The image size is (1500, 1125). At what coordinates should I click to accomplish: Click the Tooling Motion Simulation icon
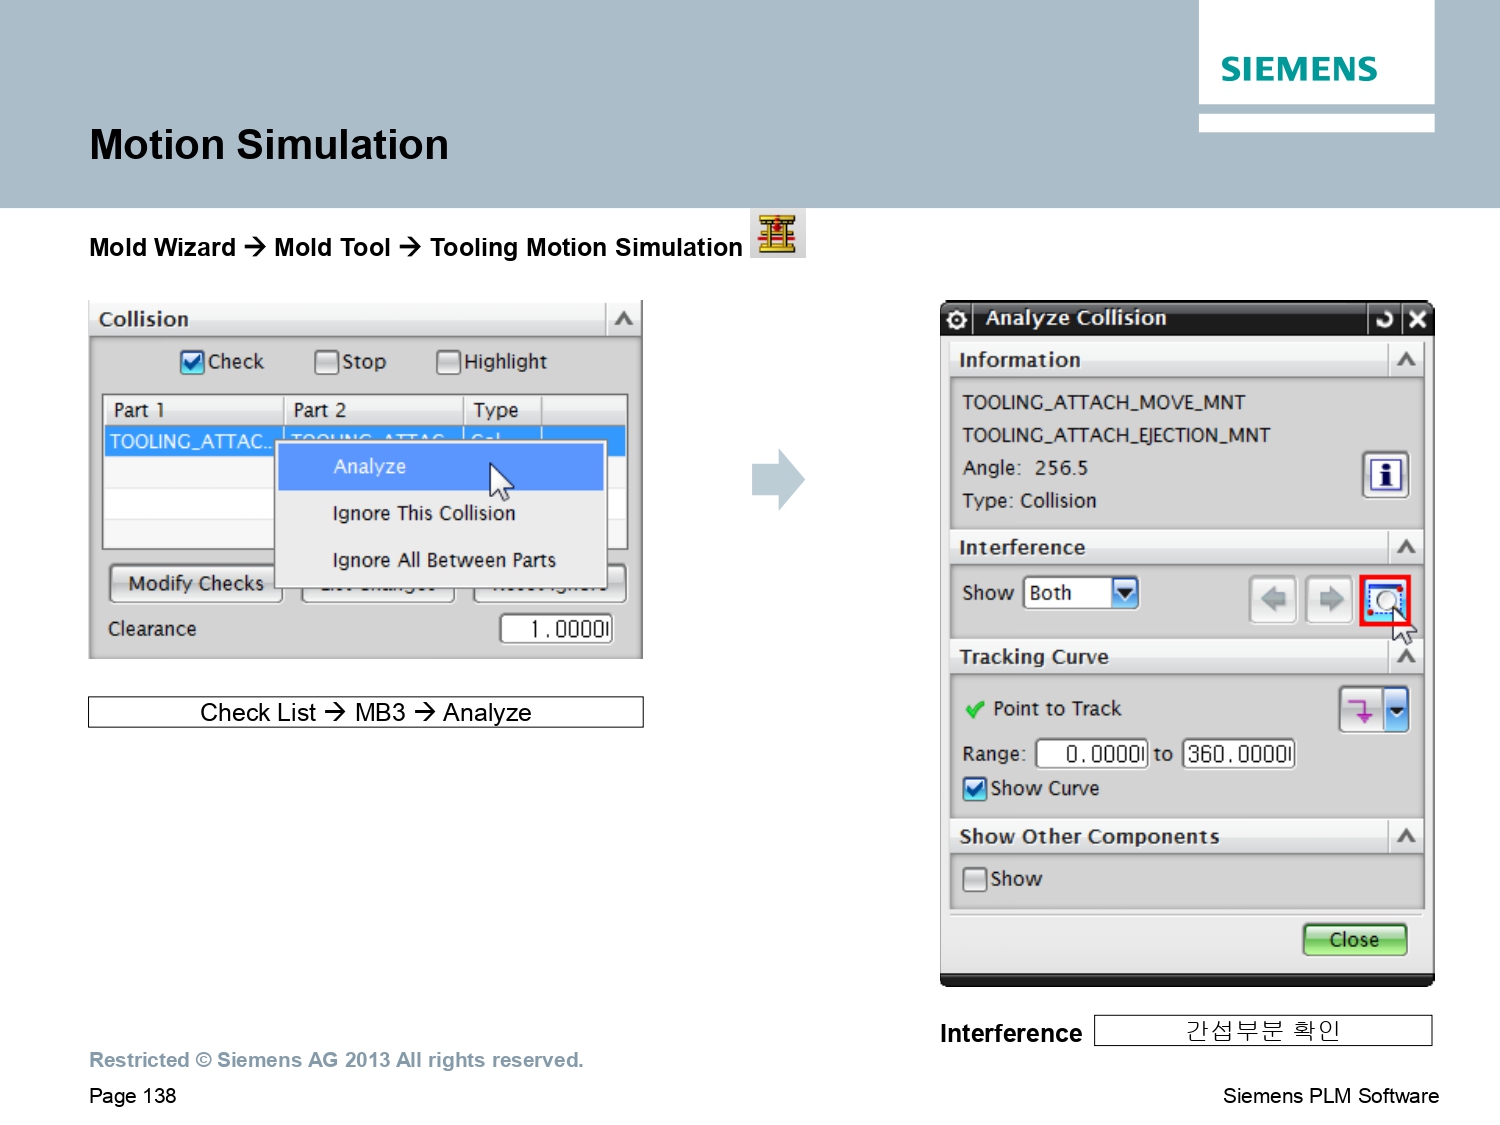[777, 233]
